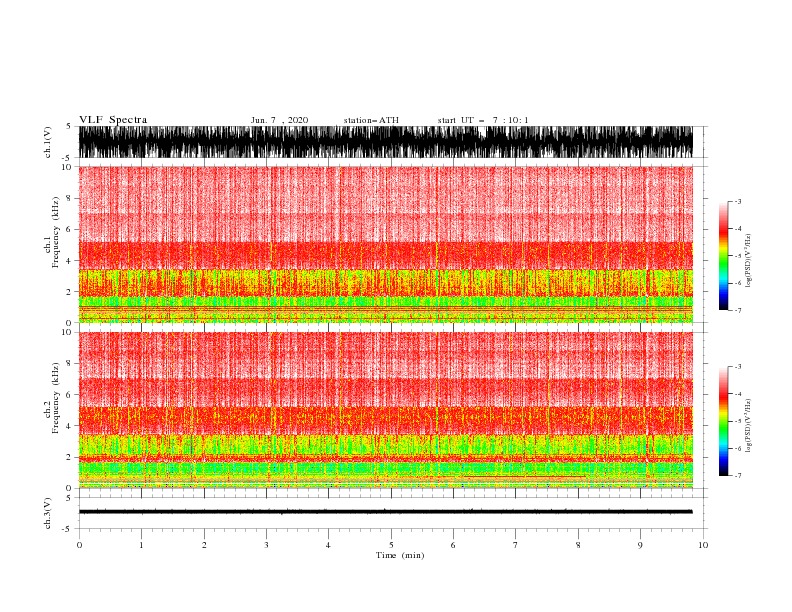Click time axis tick label "10"

(703, 545)
